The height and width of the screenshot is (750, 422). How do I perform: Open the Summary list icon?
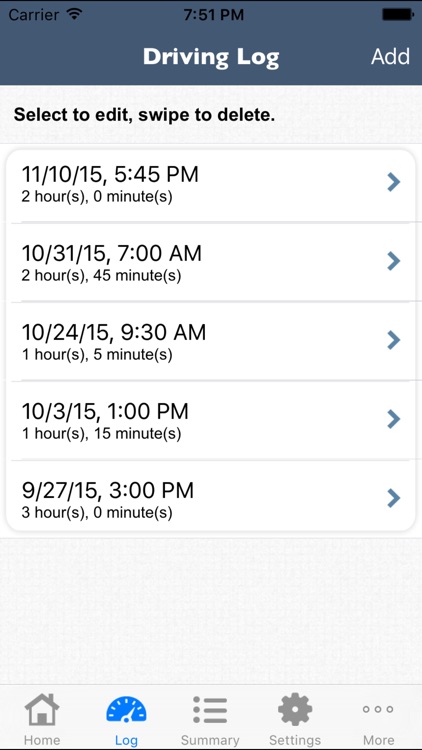pos(210,709)
